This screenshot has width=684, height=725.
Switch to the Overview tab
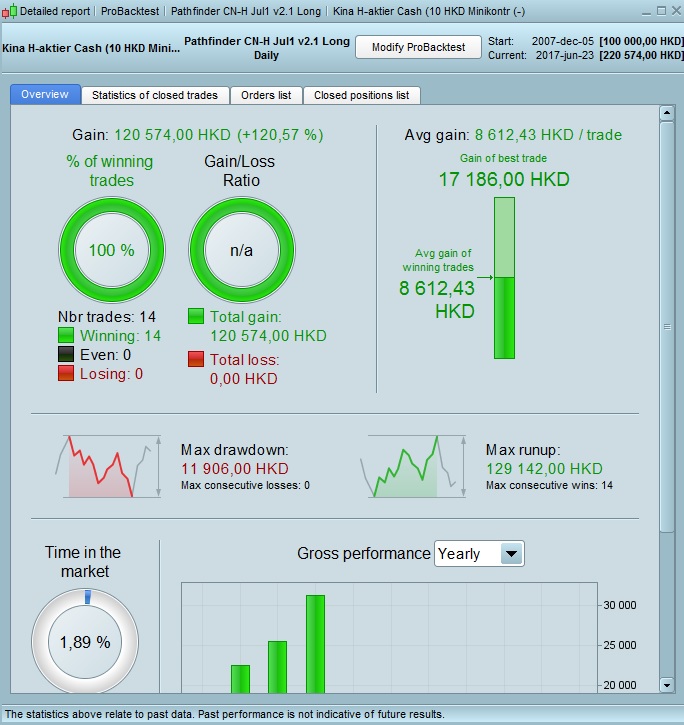pyautogui.click(x=45, y=94)
